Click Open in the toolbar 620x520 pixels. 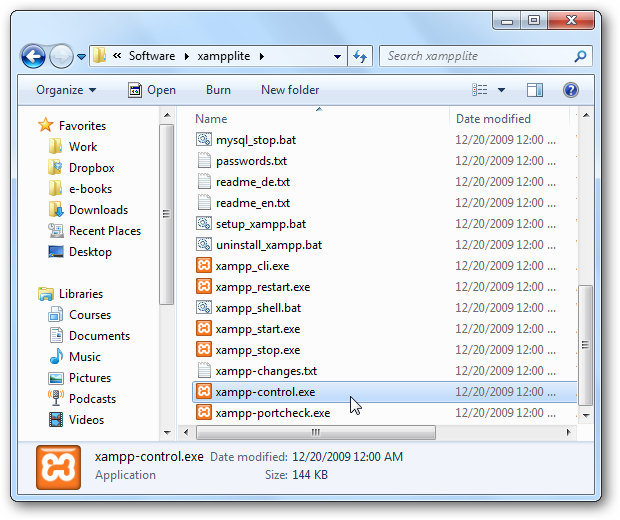tap(152, 90)
